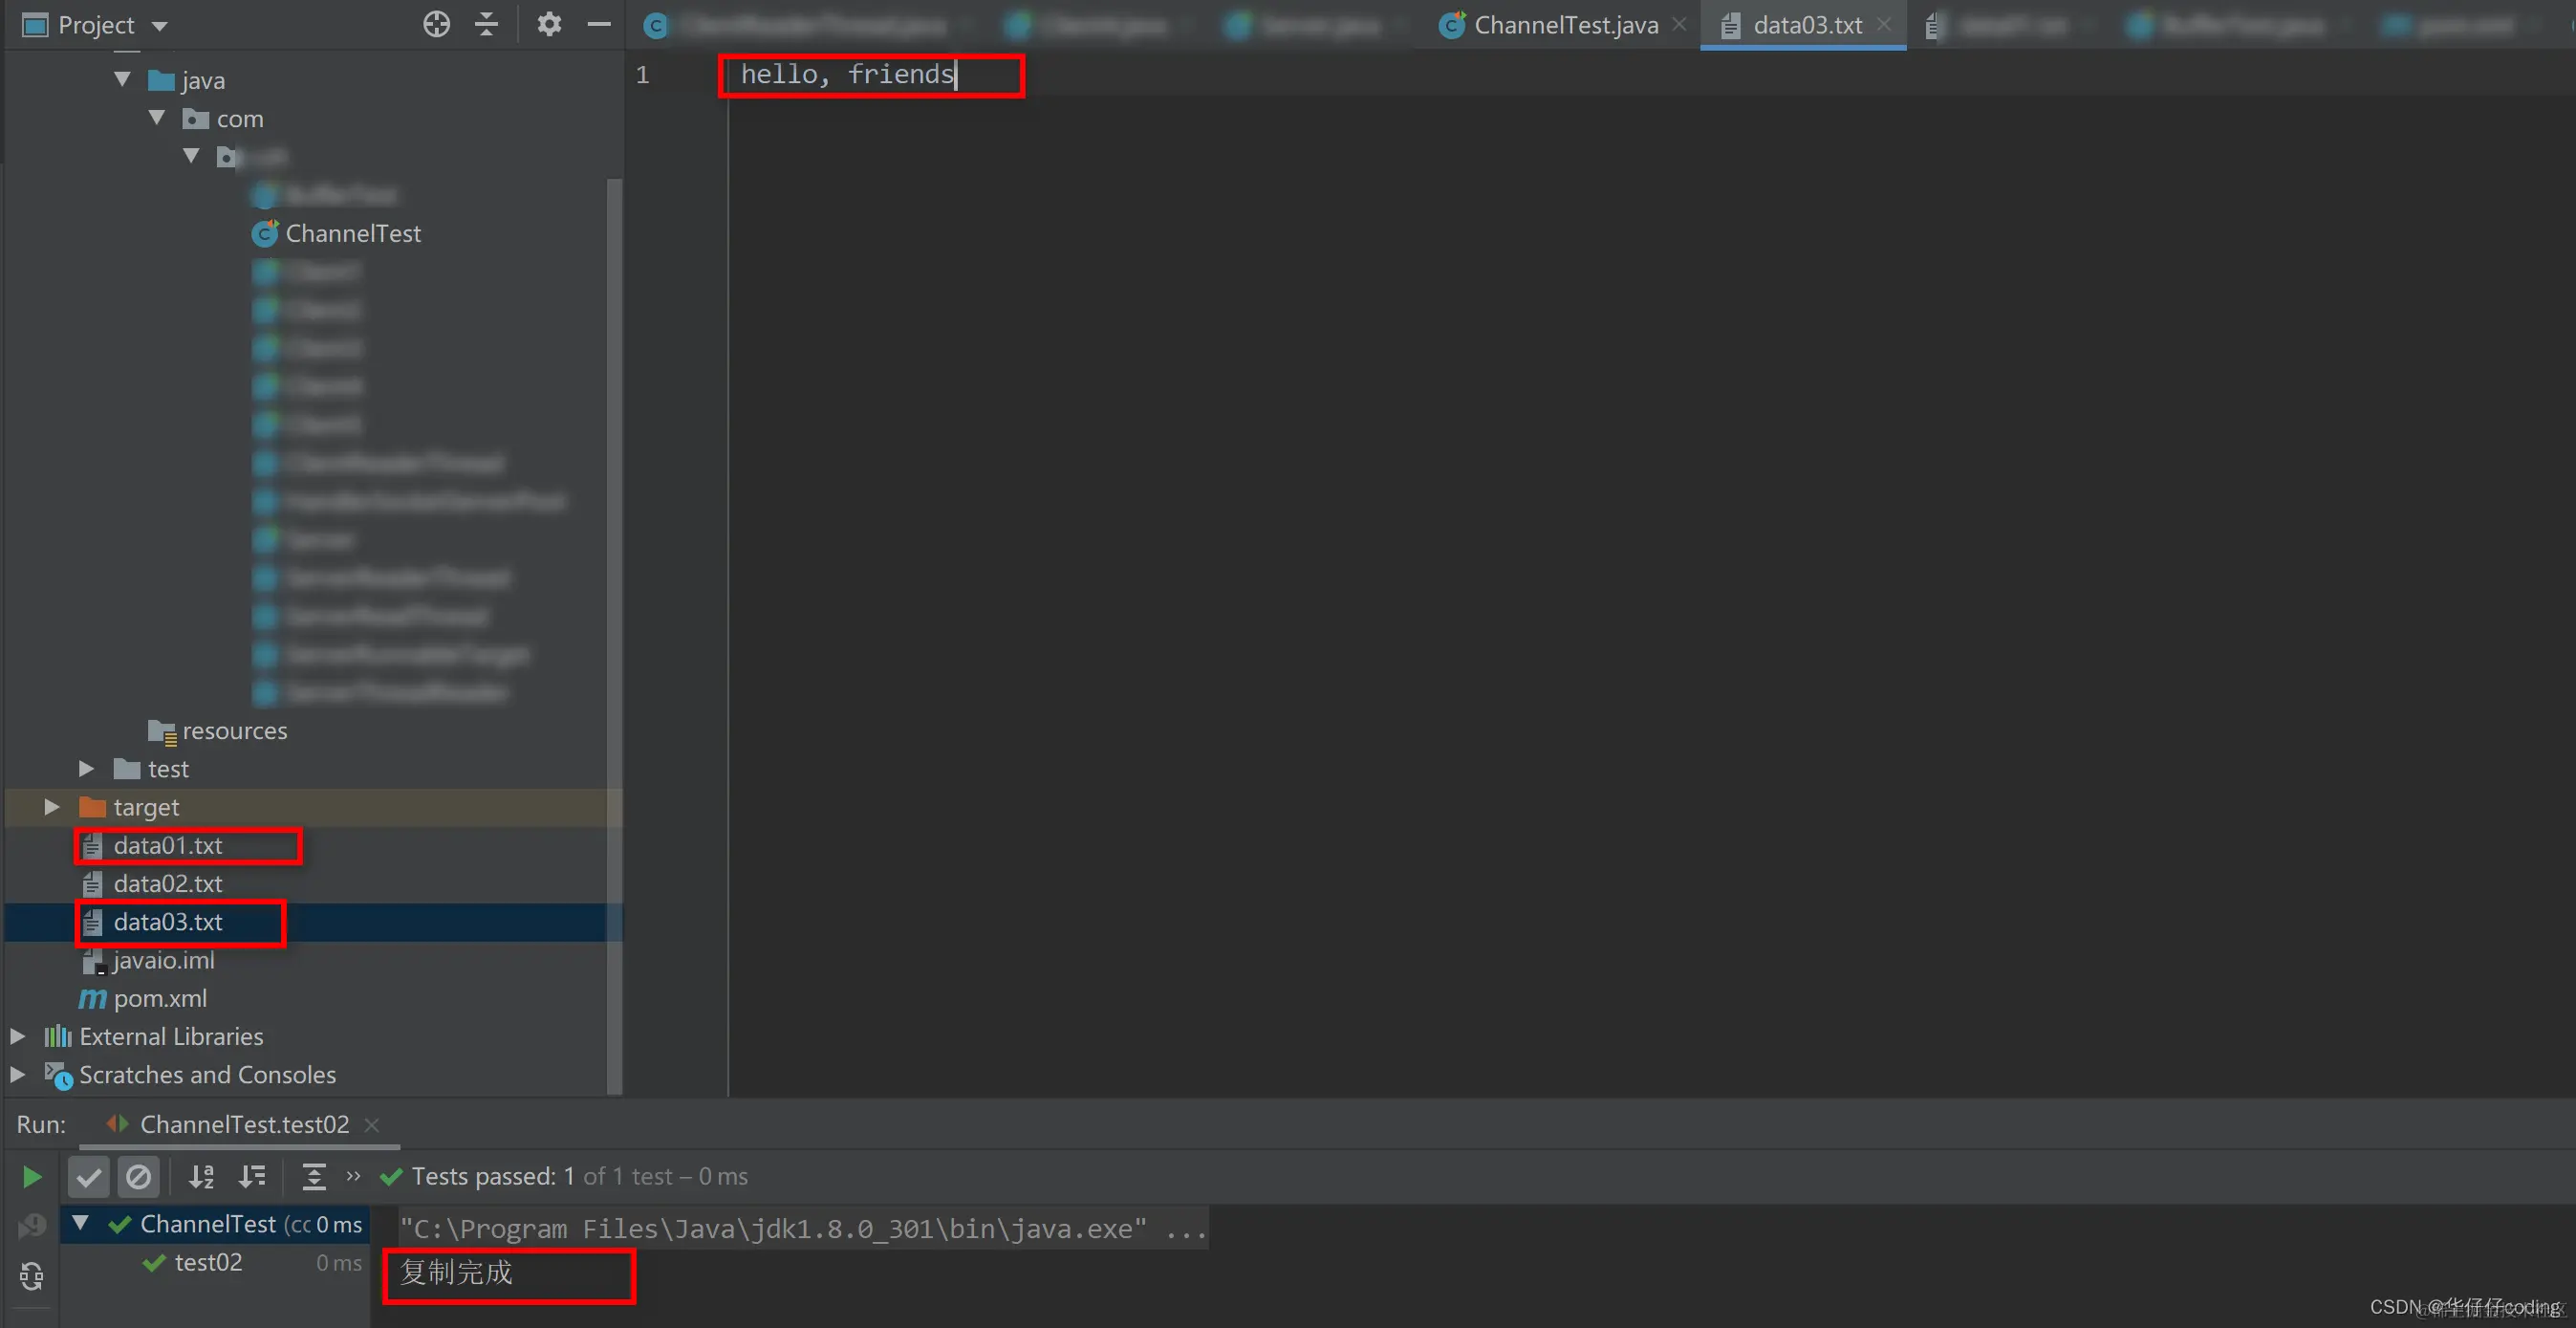Toggle the Show Ignored tests button
The width and height of the screenshot is (2576, 1328).
138,1177
